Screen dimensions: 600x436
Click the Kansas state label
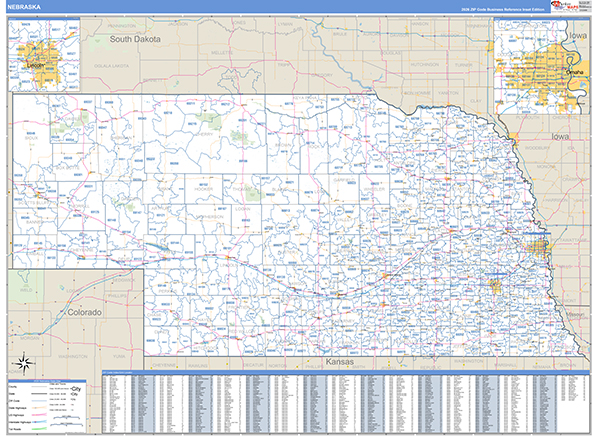(x=340, y=361)
